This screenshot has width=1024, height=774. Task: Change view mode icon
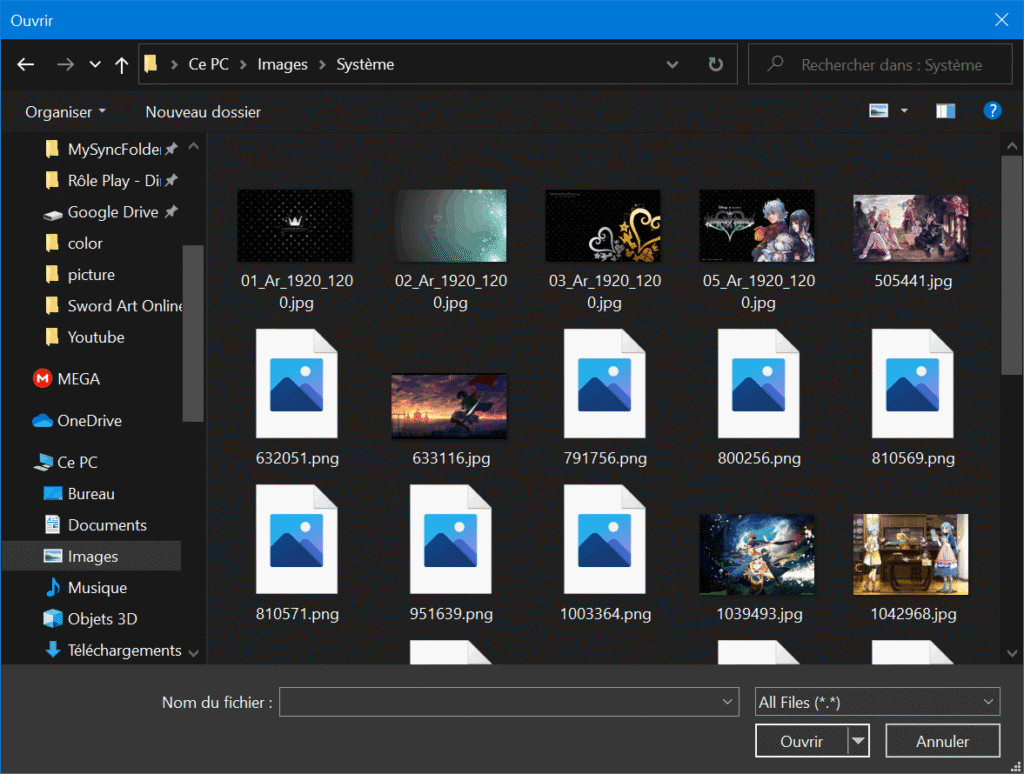tap(878, 110)
